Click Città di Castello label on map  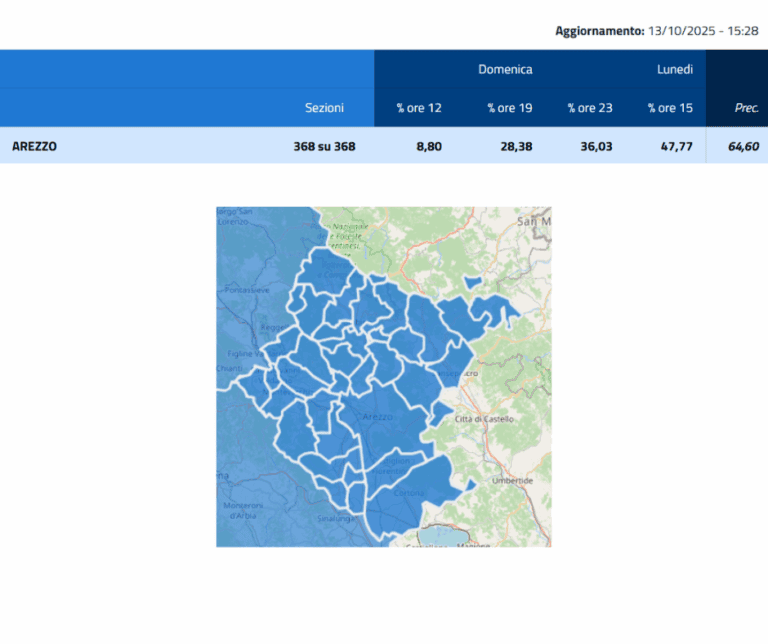point(484,418)
